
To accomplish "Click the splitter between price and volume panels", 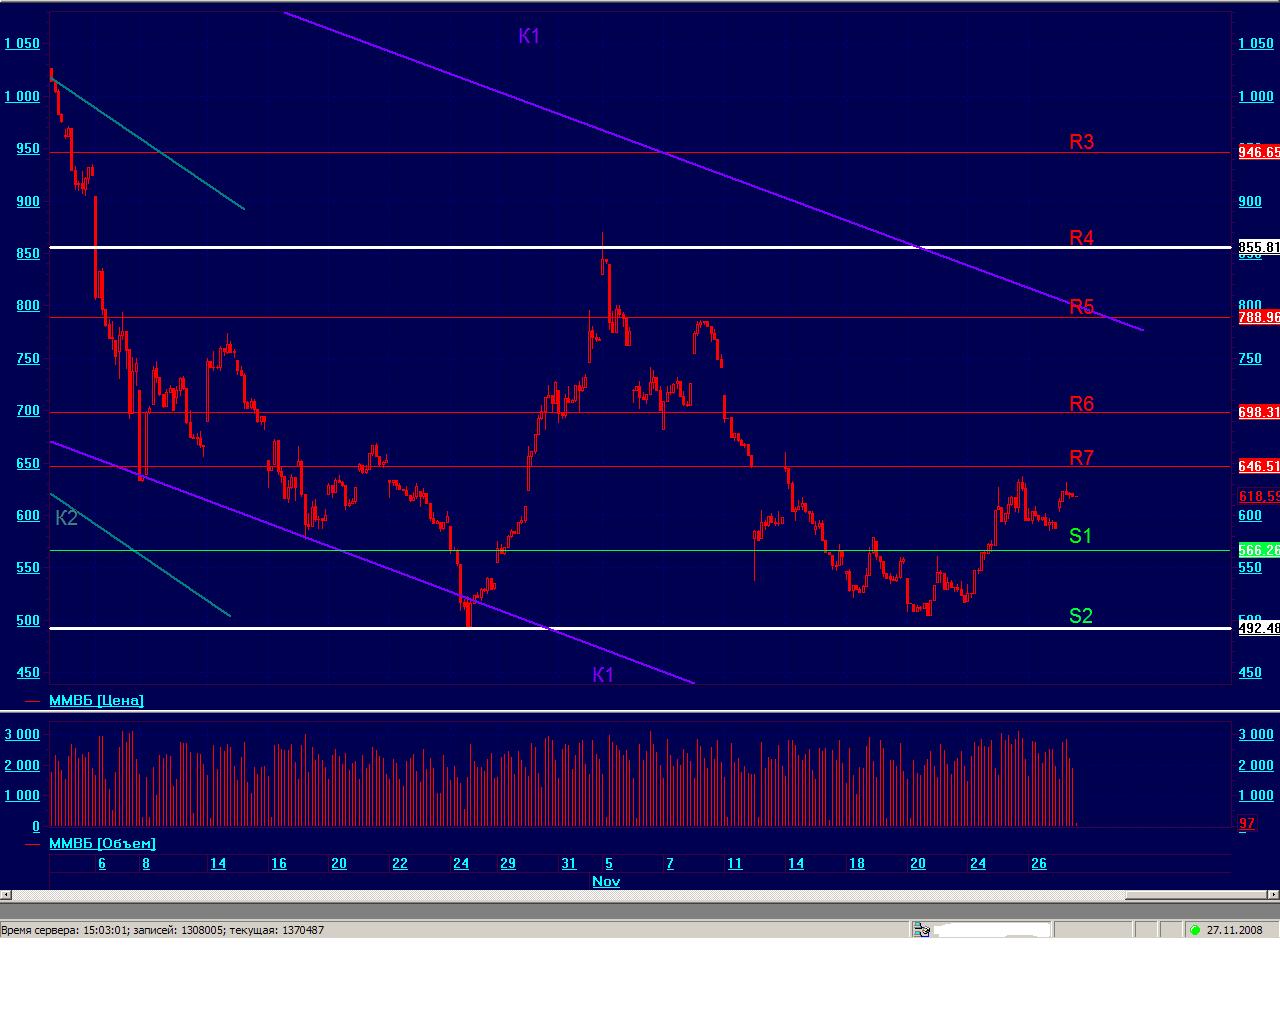I will point(640,712).
